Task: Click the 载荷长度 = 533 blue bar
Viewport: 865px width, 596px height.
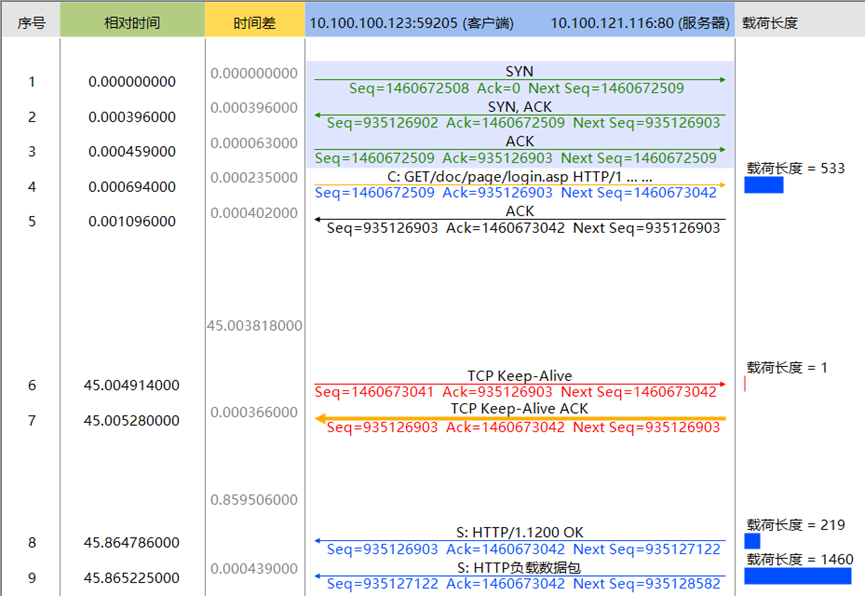Action: click(x=763, y=185)
